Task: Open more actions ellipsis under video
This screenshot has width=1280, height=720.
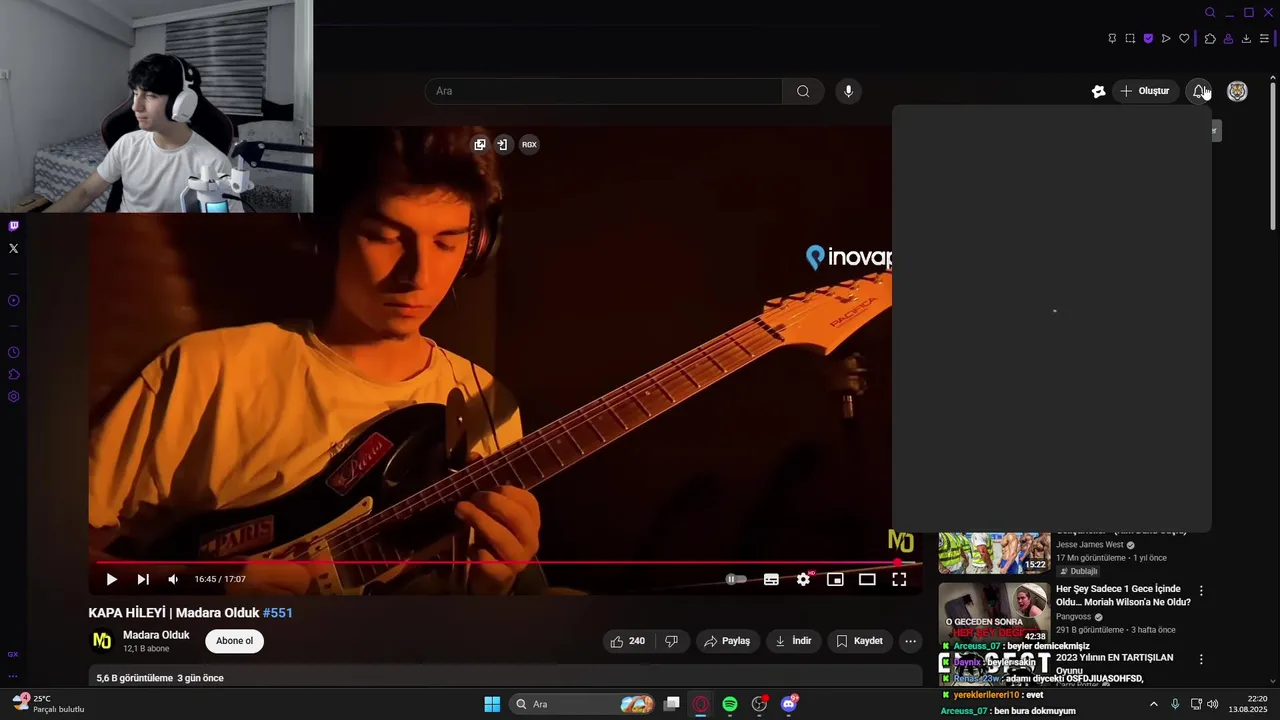Action: [910, 641]
